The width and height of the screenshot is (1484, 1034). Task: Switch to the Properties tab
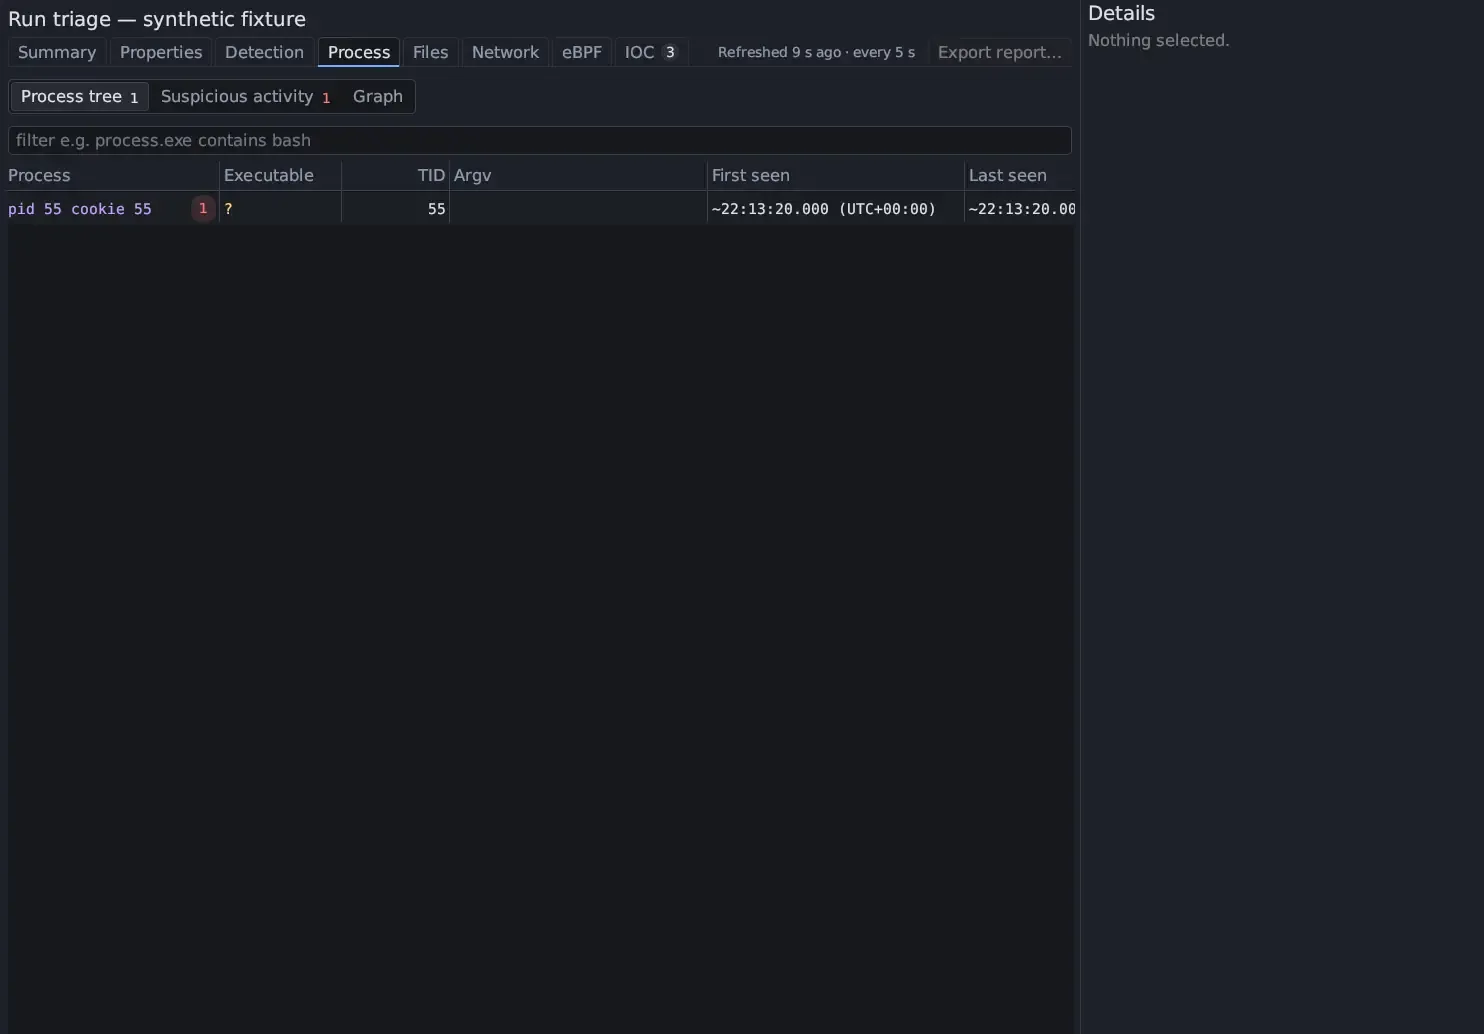pyautogui.click(x=161, y=52)
